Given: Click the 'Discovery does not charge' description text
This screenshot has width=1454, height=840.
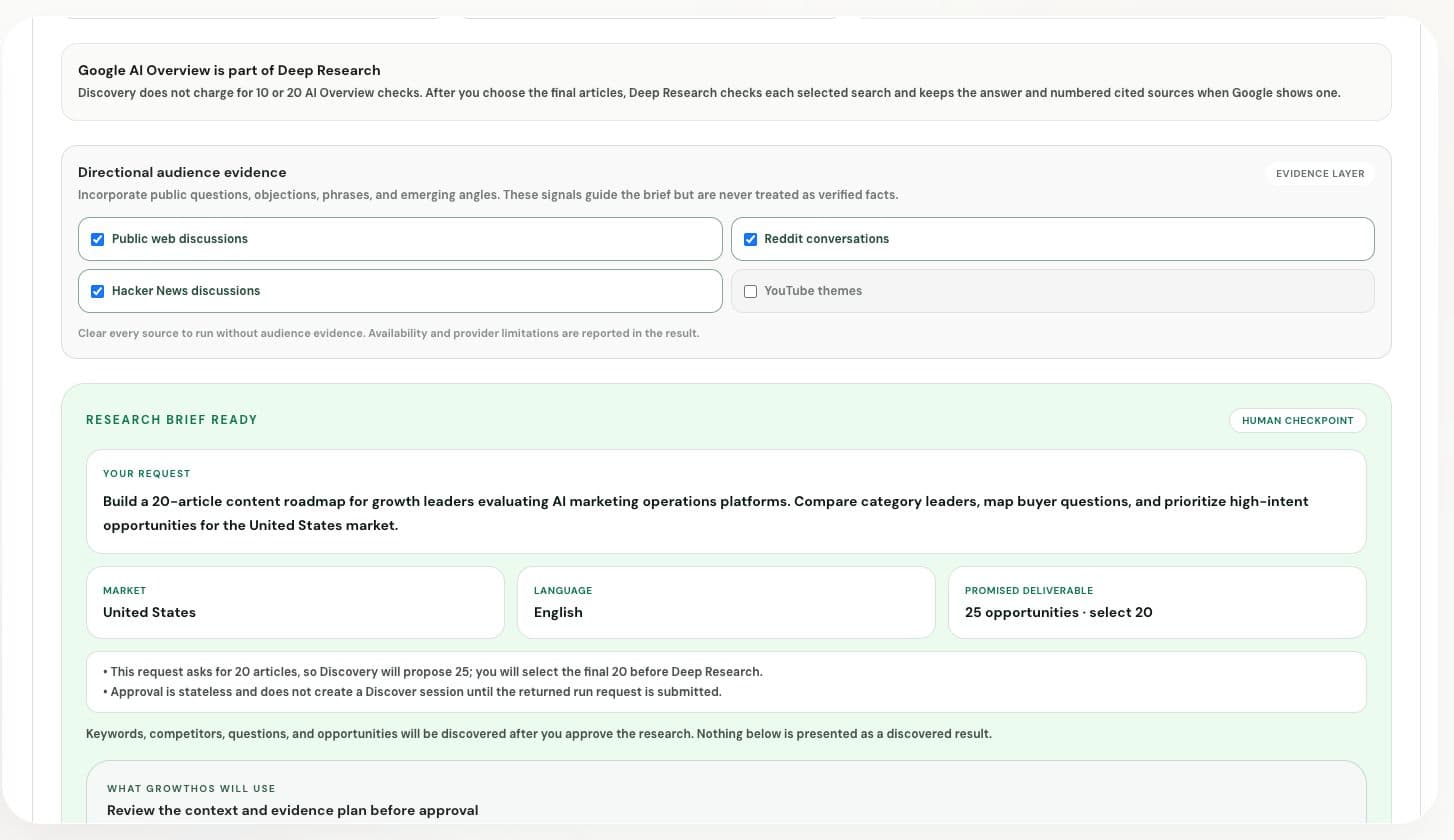Looking at the screenshot, I should coord(709,93).
